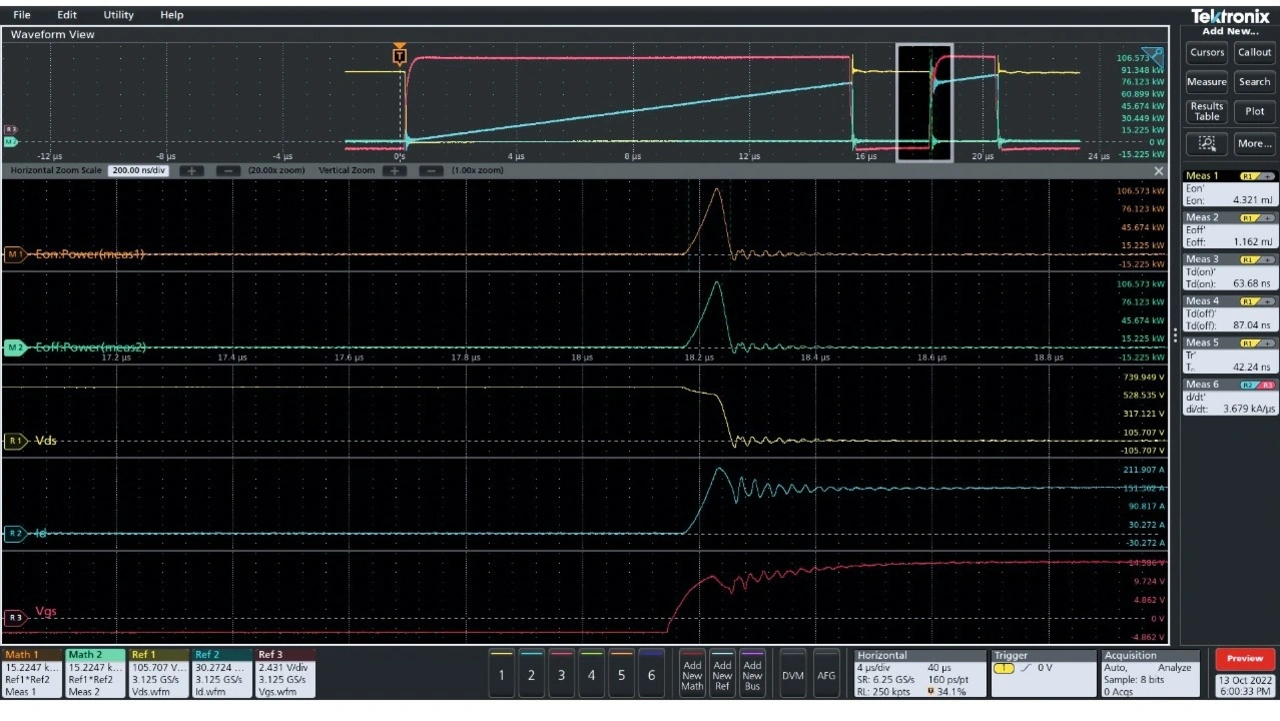Open the Meas 1 Eon badge
Image resolution: width=1280 pixels, height=721 pixels.
pyautogui.click(x=1230, y=188)
